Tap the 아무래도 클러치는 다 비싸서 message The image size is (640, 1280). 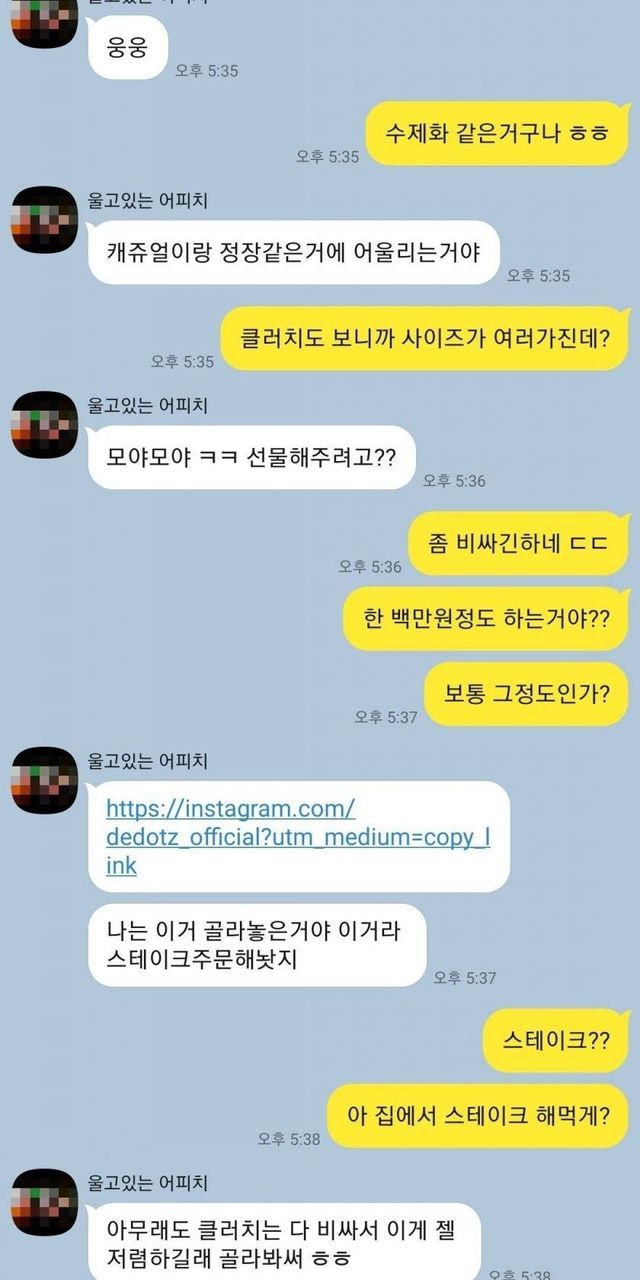284,1241
